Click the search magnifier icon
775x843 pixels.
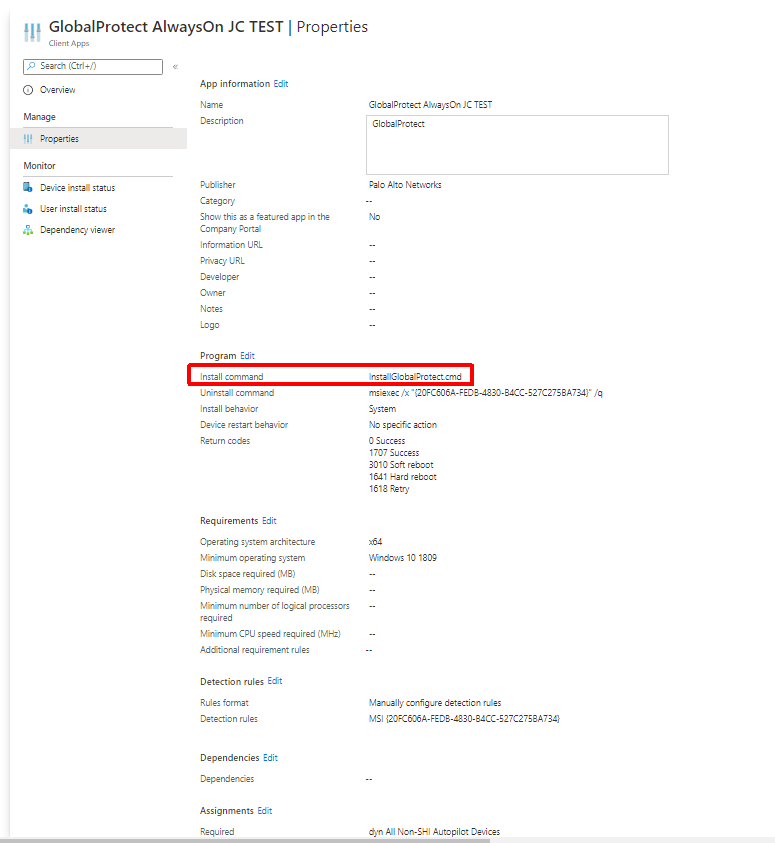click(x=32, y=66)
